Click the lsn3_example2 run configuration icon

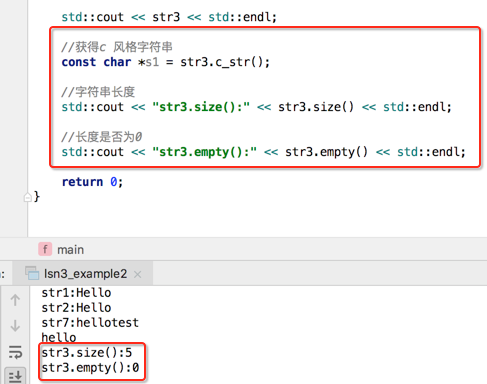coord(33,273)
